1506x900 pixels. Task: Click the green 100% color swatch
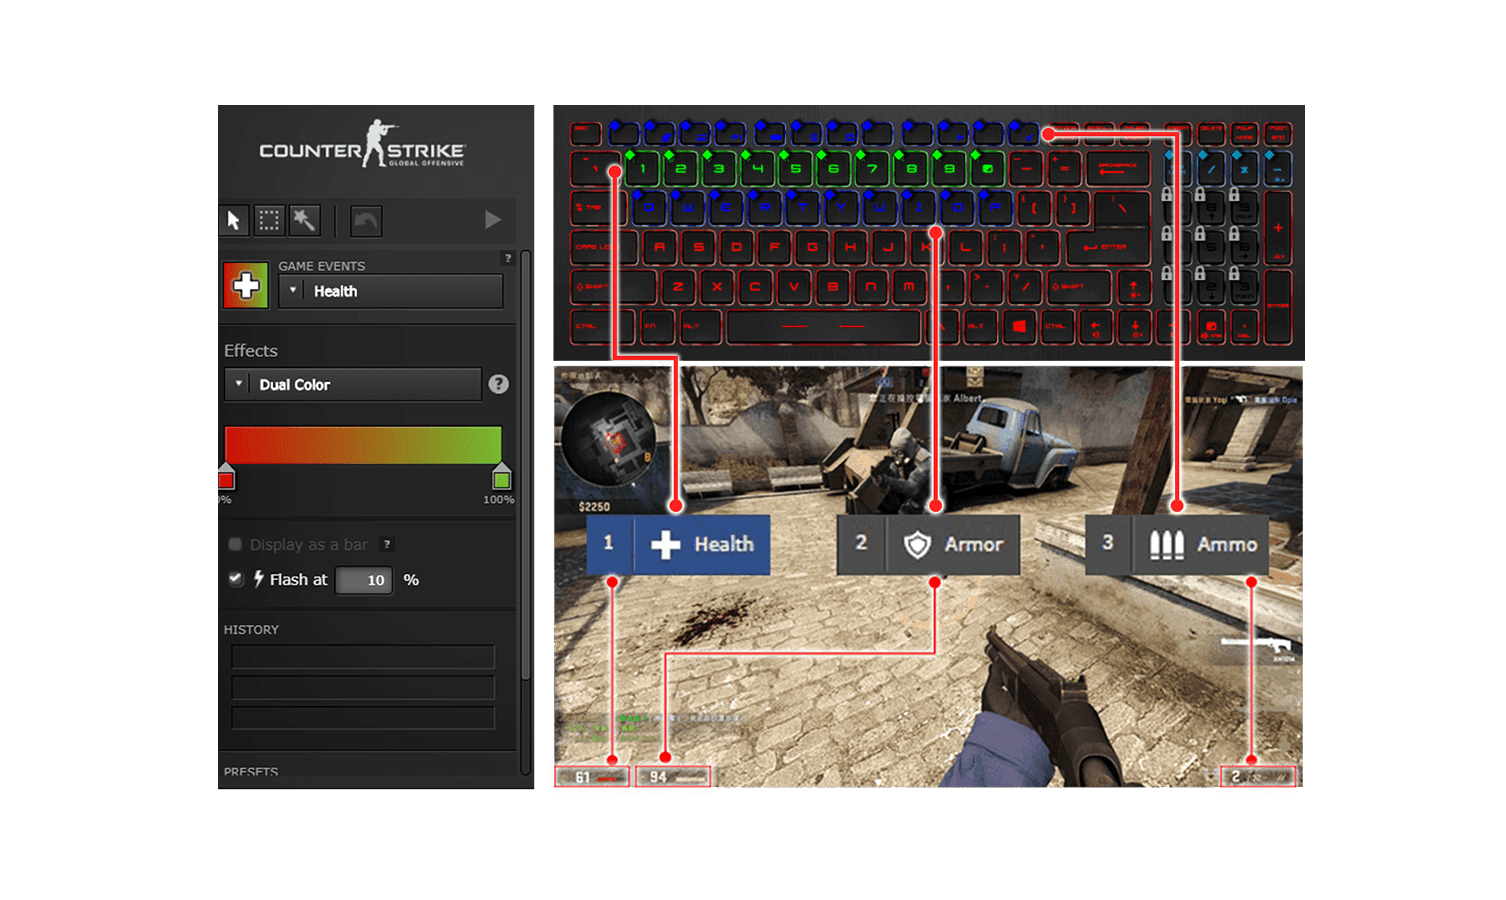point(501,481)
